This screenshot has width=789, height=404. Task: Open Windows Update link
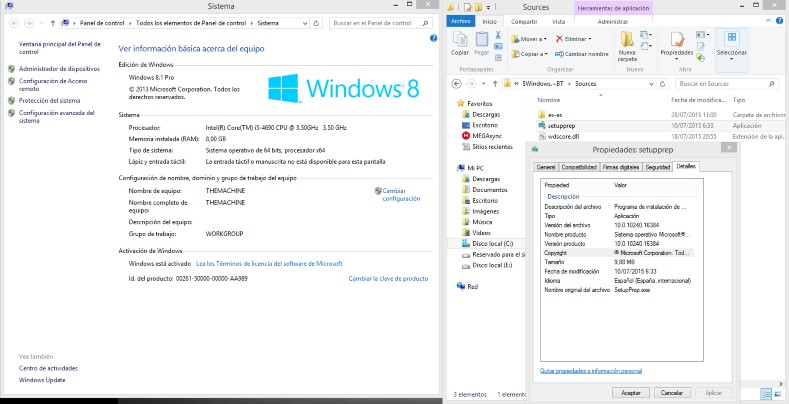tap(42, 380)
